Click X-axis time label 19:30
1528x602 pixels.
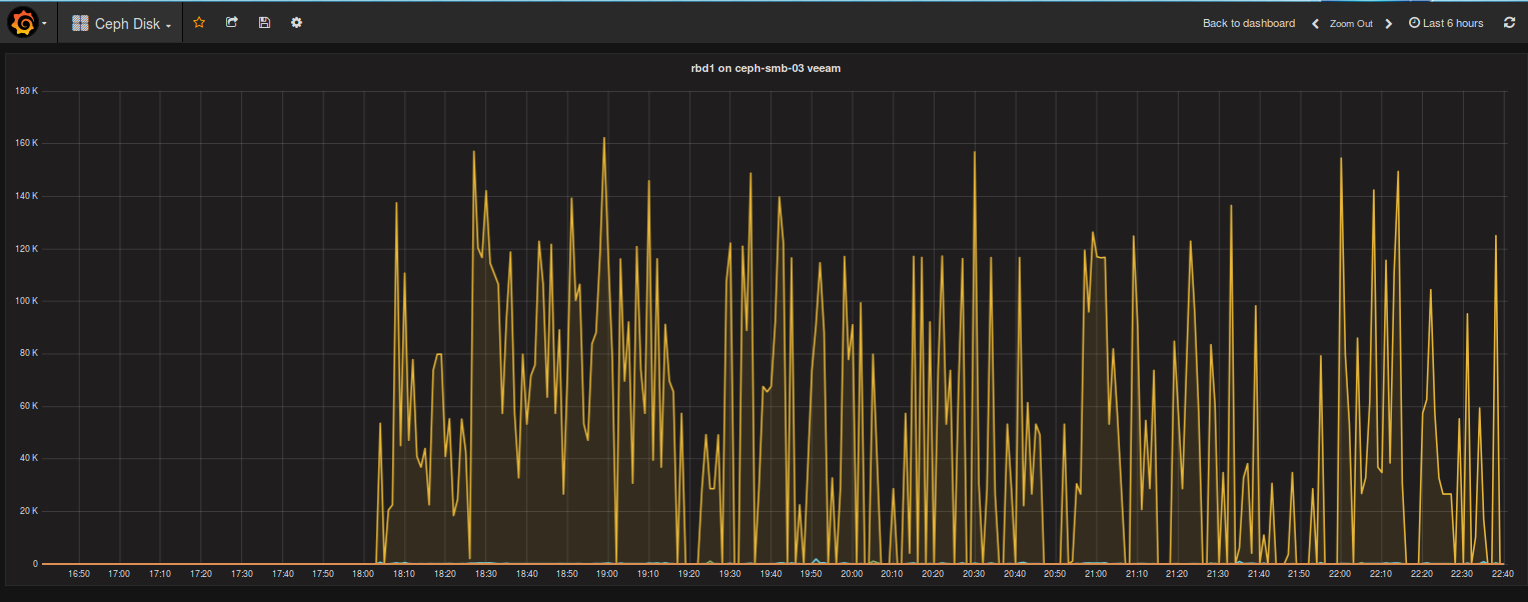(730, 574)
